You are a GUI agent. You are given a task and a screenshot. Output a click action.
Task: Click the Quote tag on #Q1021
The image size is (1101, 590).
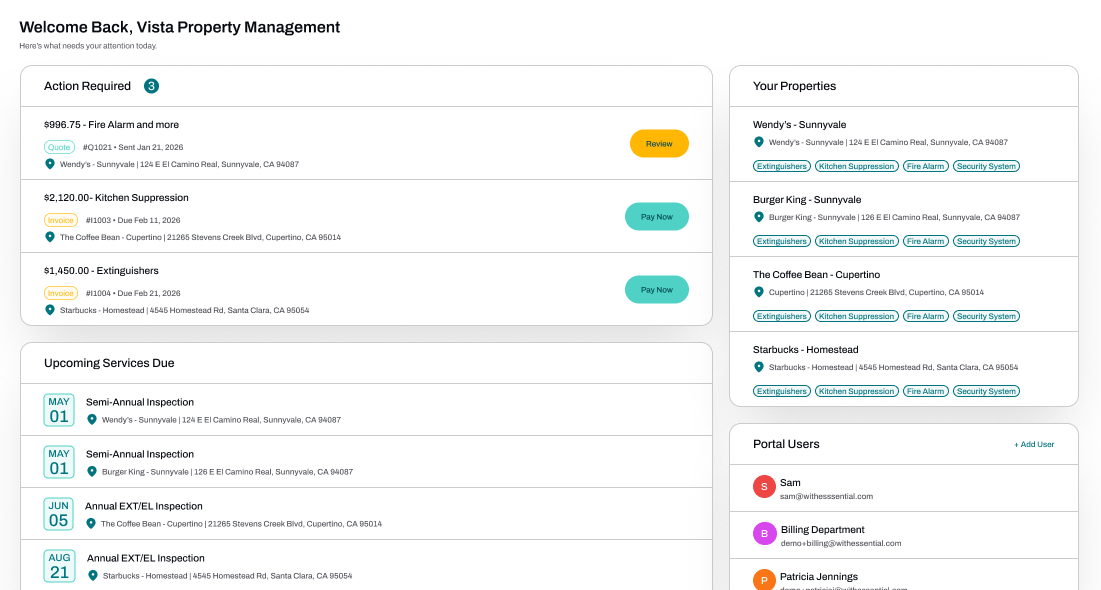pyautogui.click(x=60, y=148)
